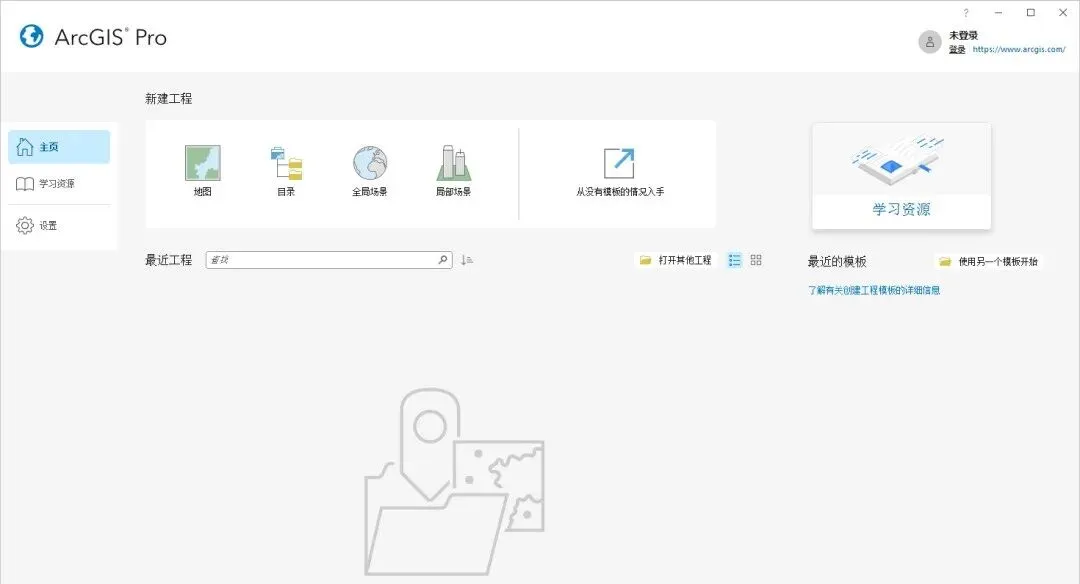Screen dimensions: 1080x584
Task: Open the https://www.arcgis.com/ portal link
Action: (1019, 50)
